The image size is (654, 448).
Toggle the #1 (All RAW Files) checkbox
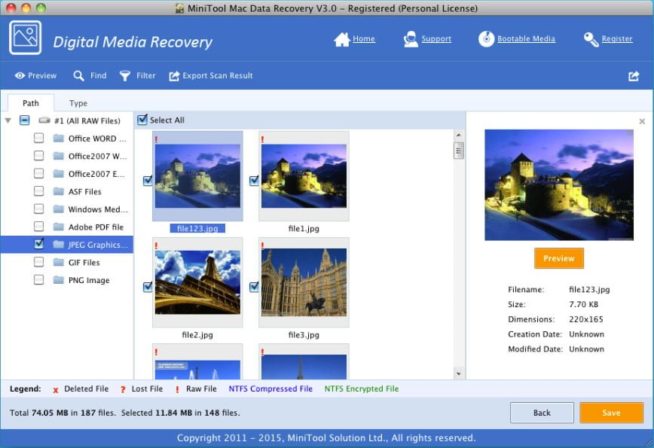tap(25, 121)
